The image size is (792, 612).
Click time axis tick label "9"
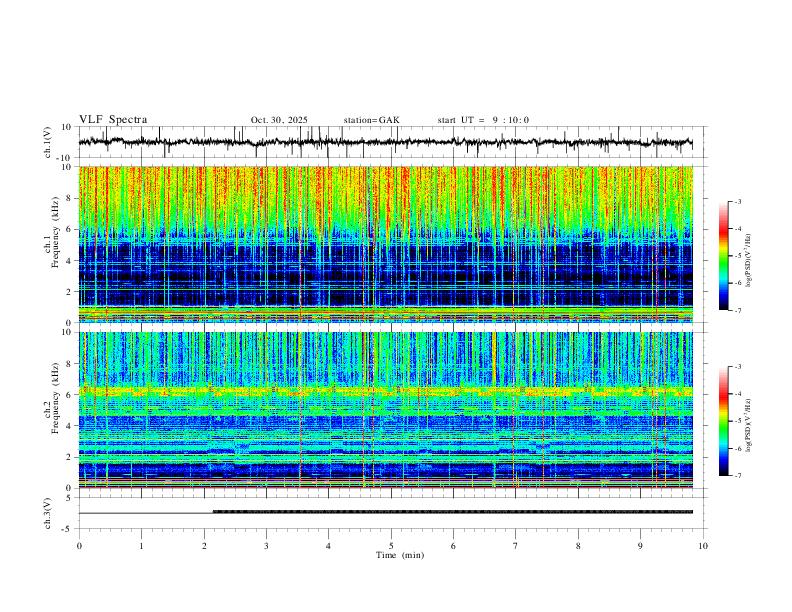640,546
